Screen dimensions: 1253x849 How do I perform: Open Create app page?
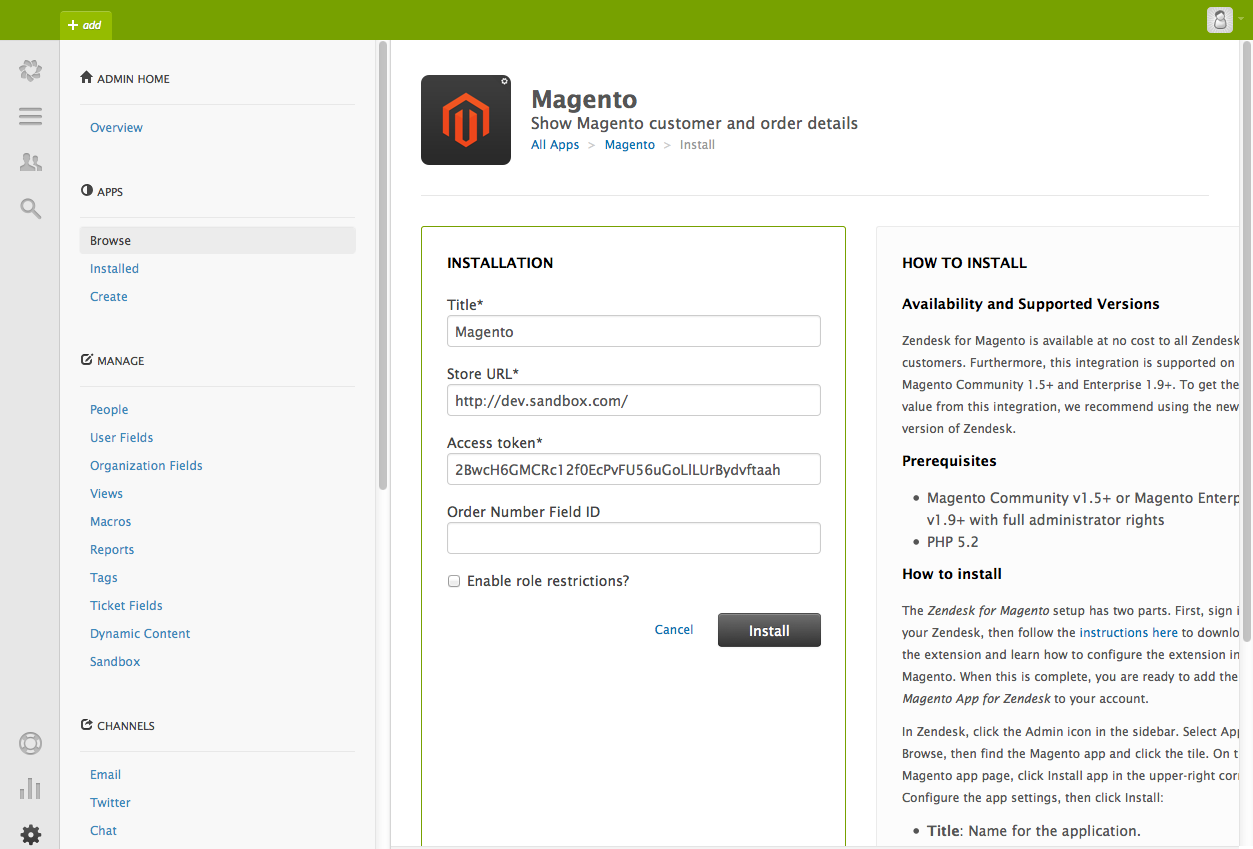pyautogui.click(x=109, y=297)
